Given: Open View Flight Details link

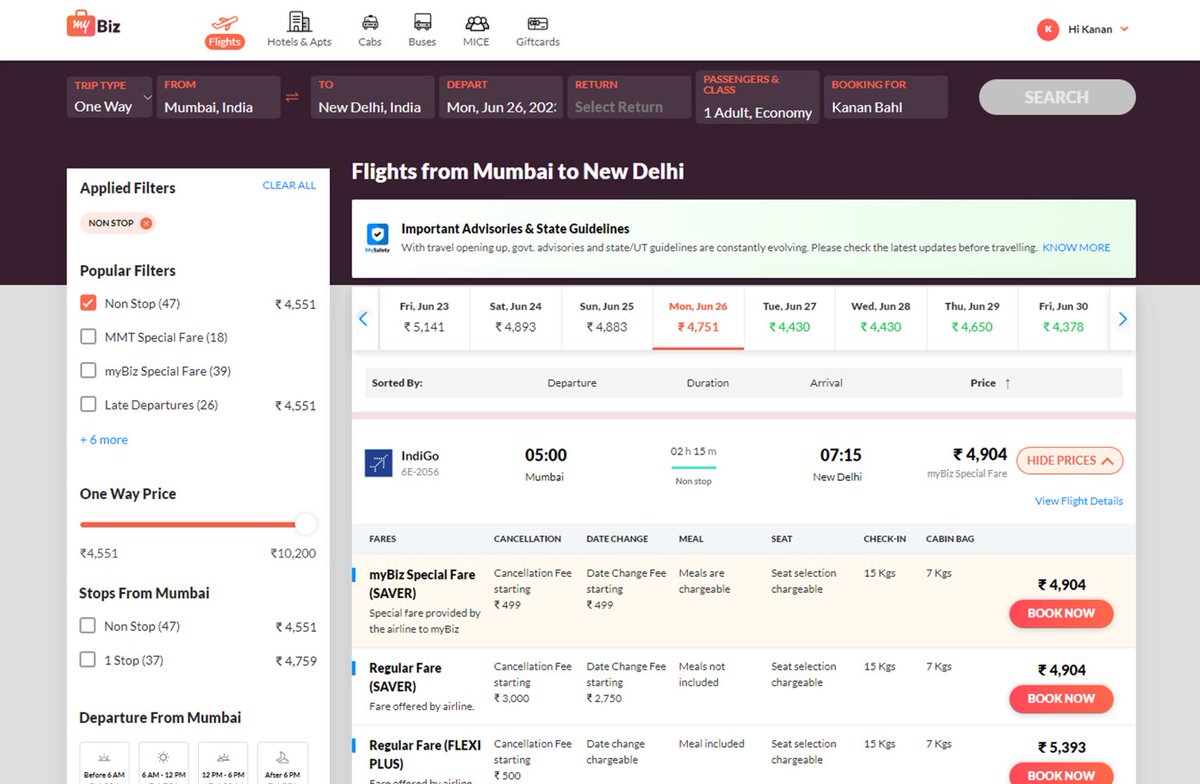Looking at the screenshot, I should (1078, 500).
